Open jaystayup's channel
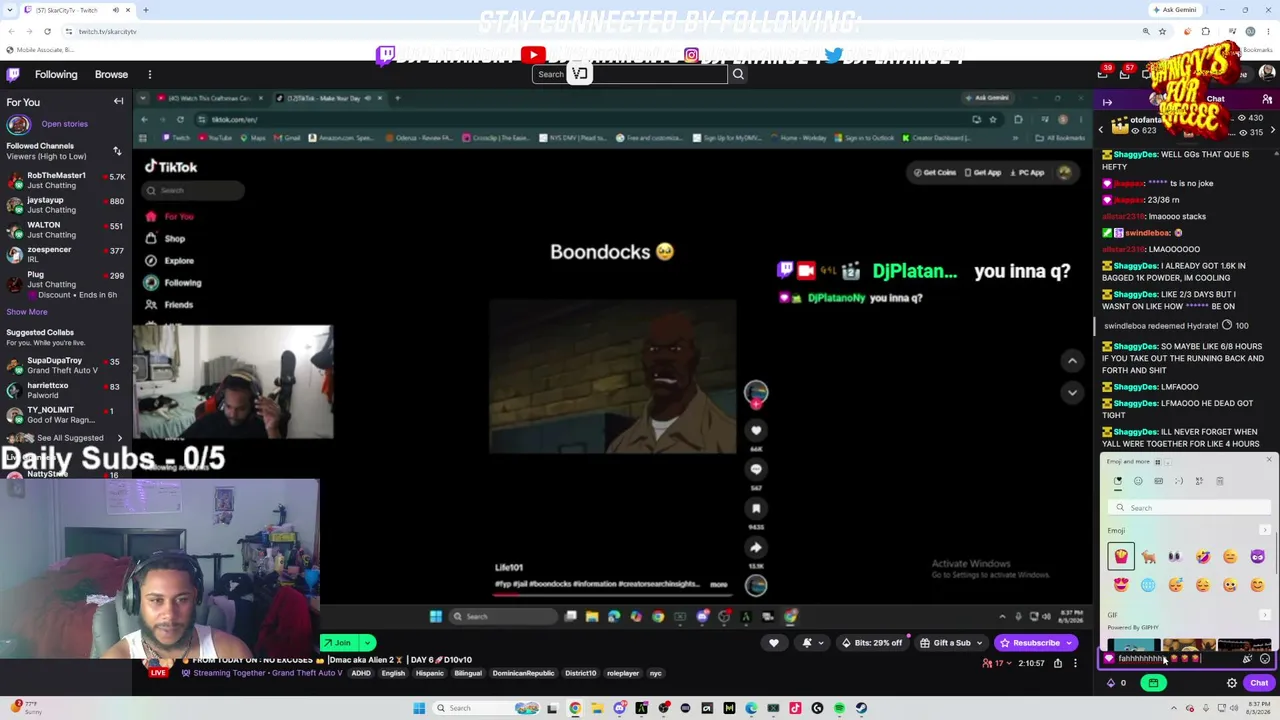Image resolution: width=1280 pixels, height=720 pixels. point(64,205)
